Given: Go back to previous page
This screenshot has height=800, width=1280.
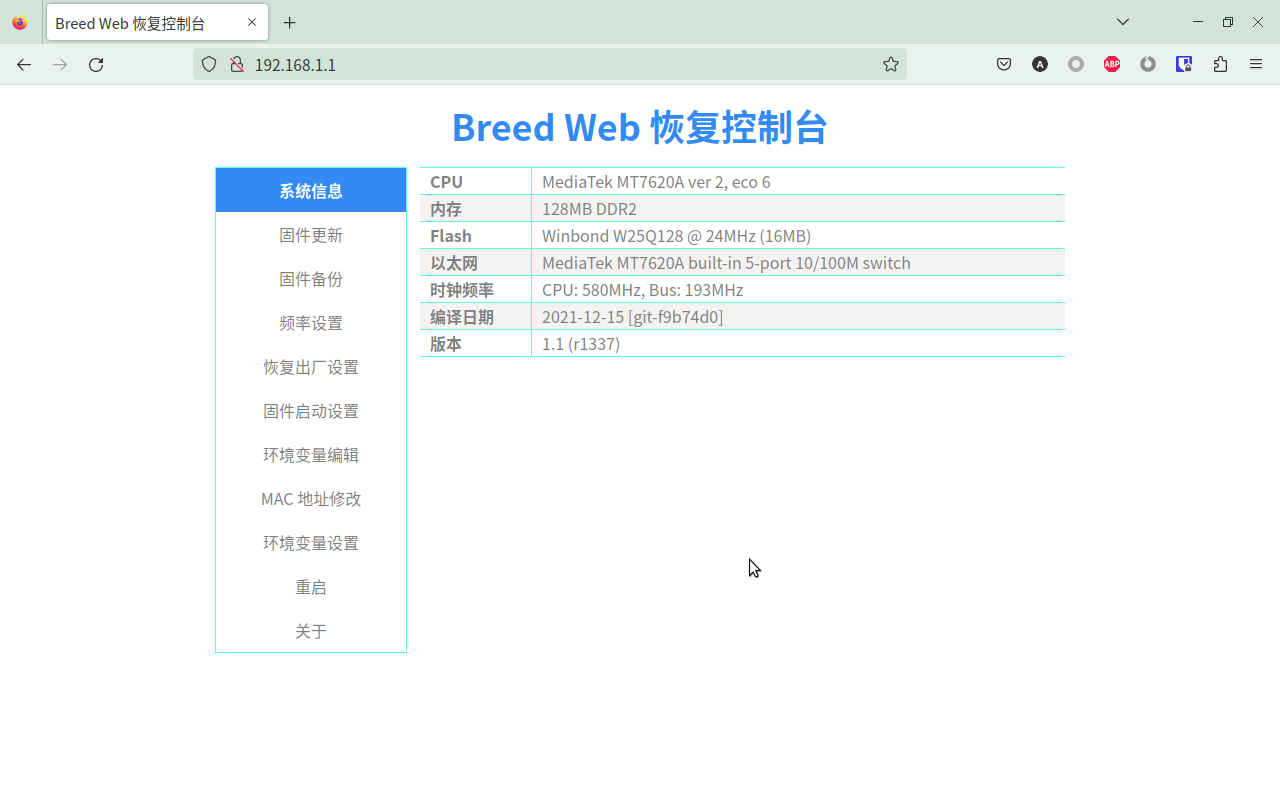Looking at the screenshot, I should pos(24,64).
